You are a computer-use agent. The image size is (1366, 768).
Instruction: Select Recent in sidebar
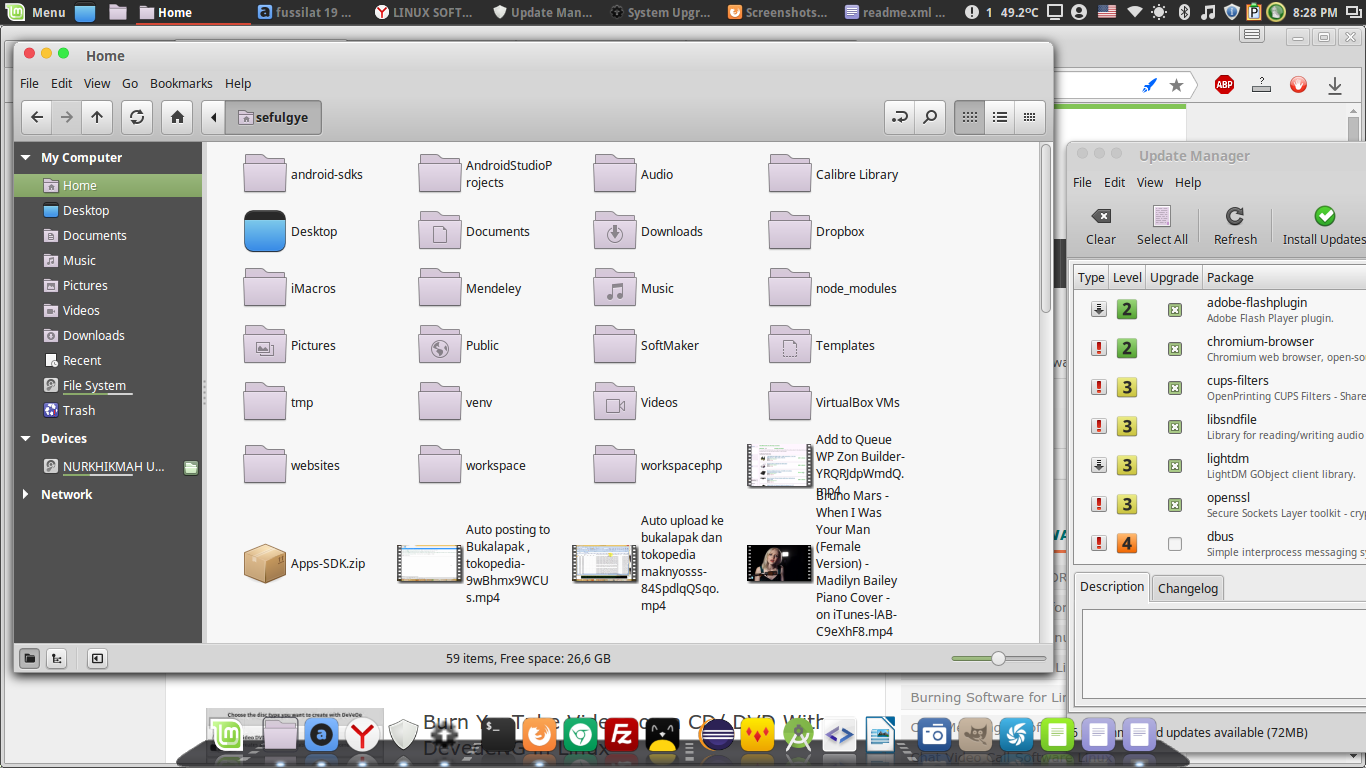[82, 360]
